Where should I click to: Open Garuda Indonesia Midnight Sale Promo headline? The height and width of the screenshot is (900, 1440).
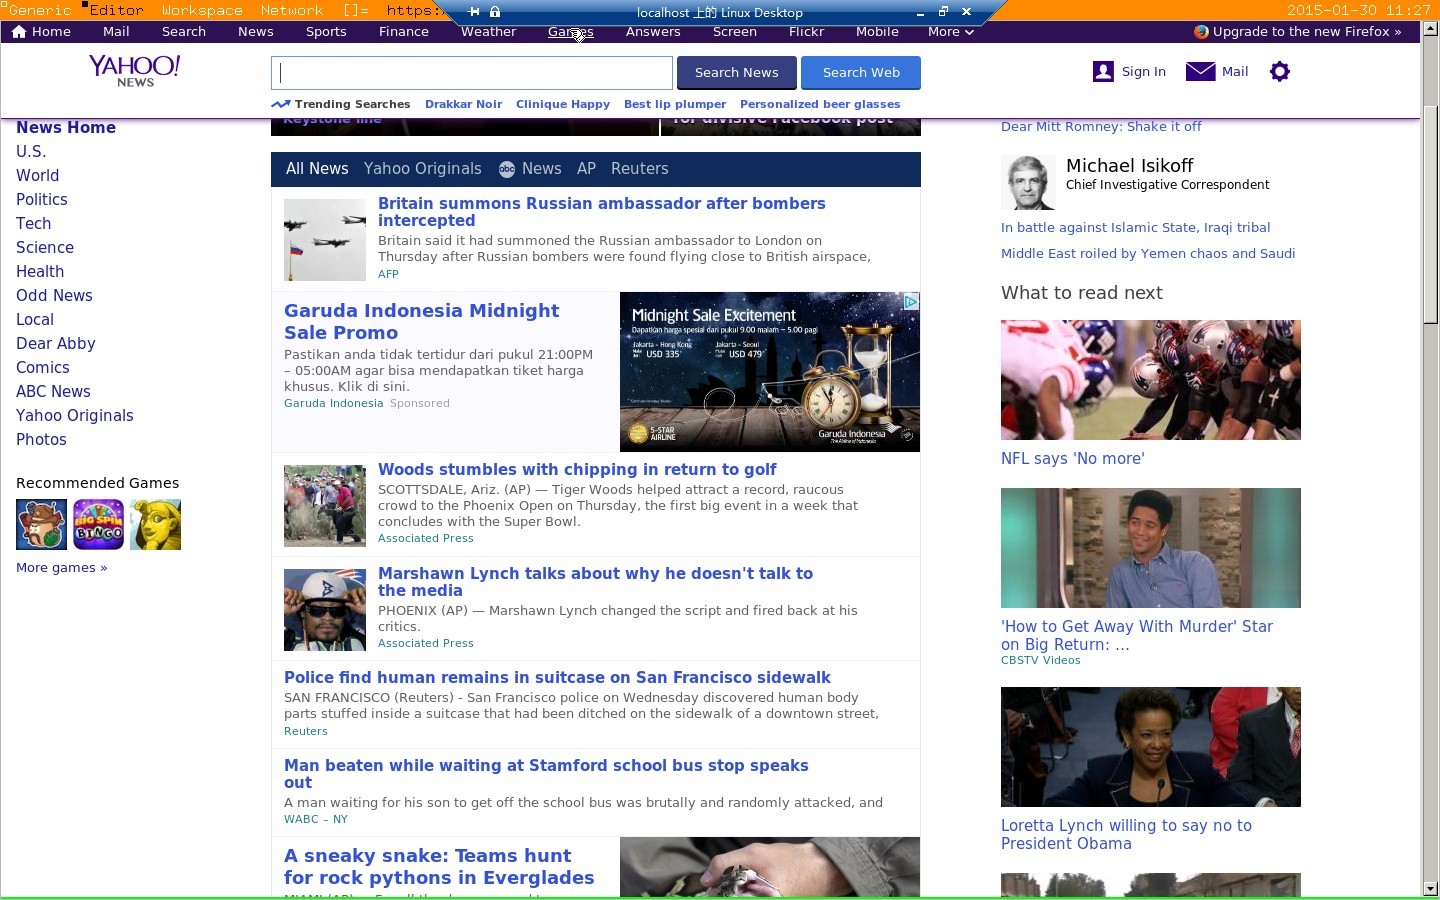point(421,322)
